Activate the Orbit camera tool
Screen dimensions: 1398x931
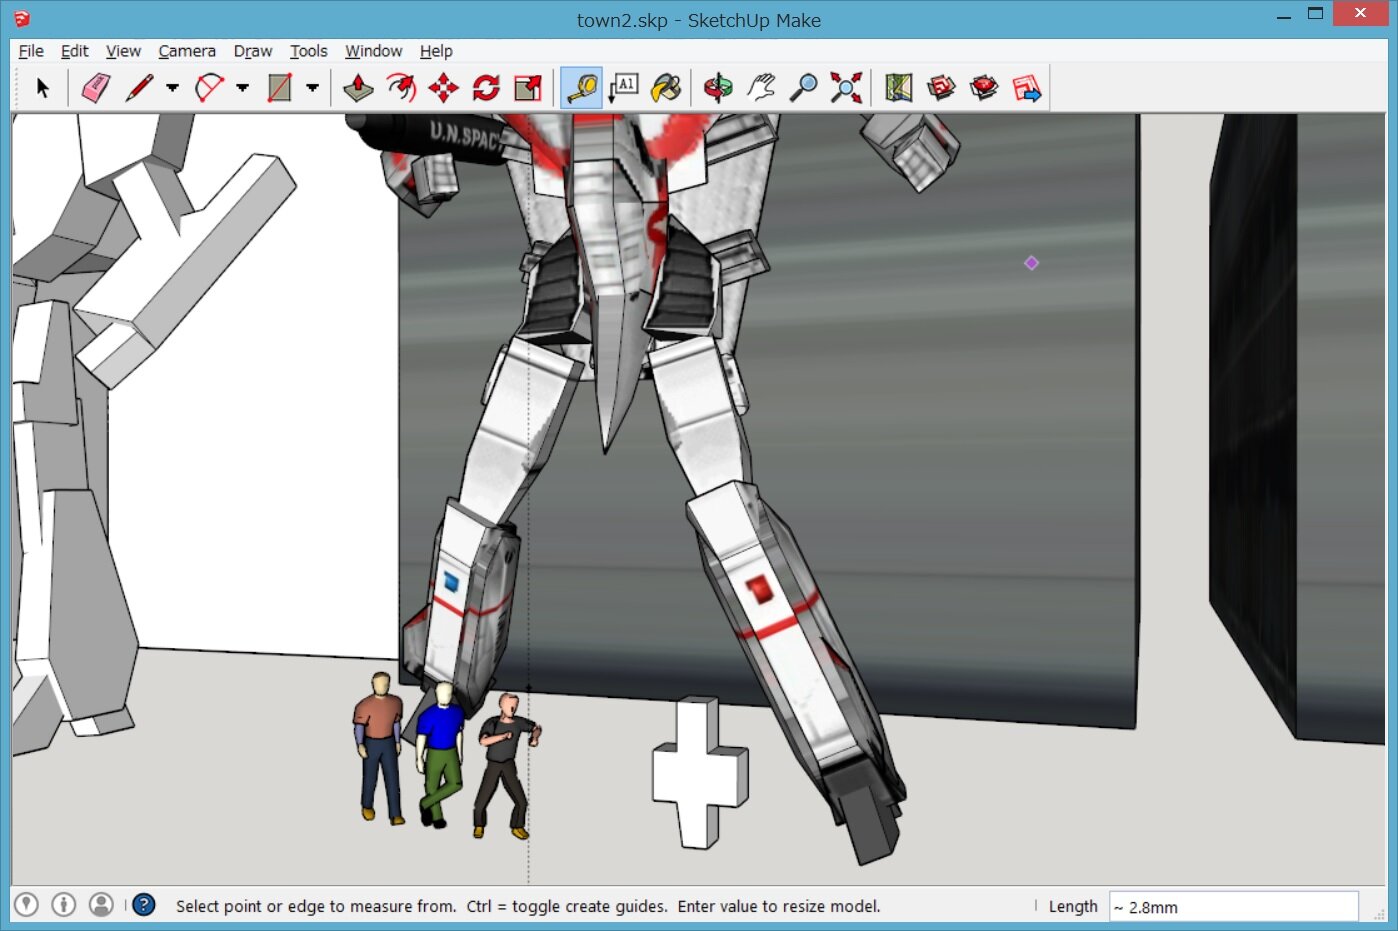717,88
